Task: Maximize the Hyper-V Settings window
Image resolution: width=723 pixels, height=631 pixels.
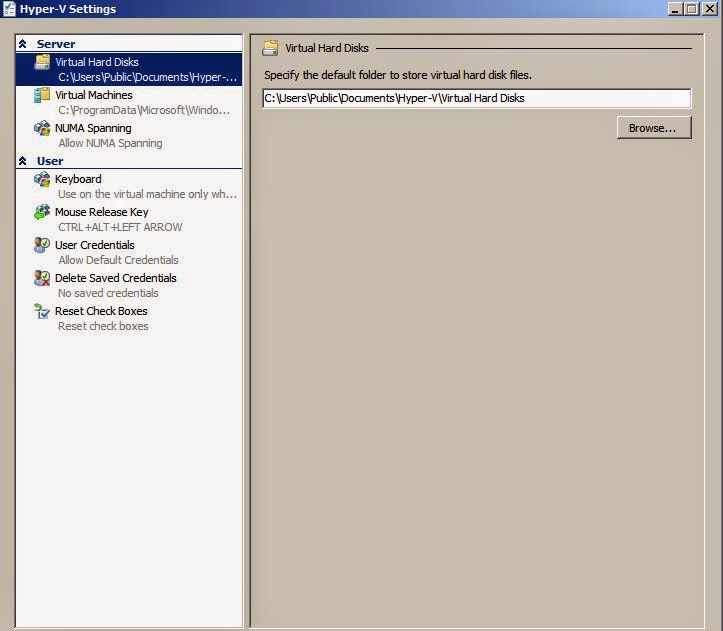Action: click(692, 8)
